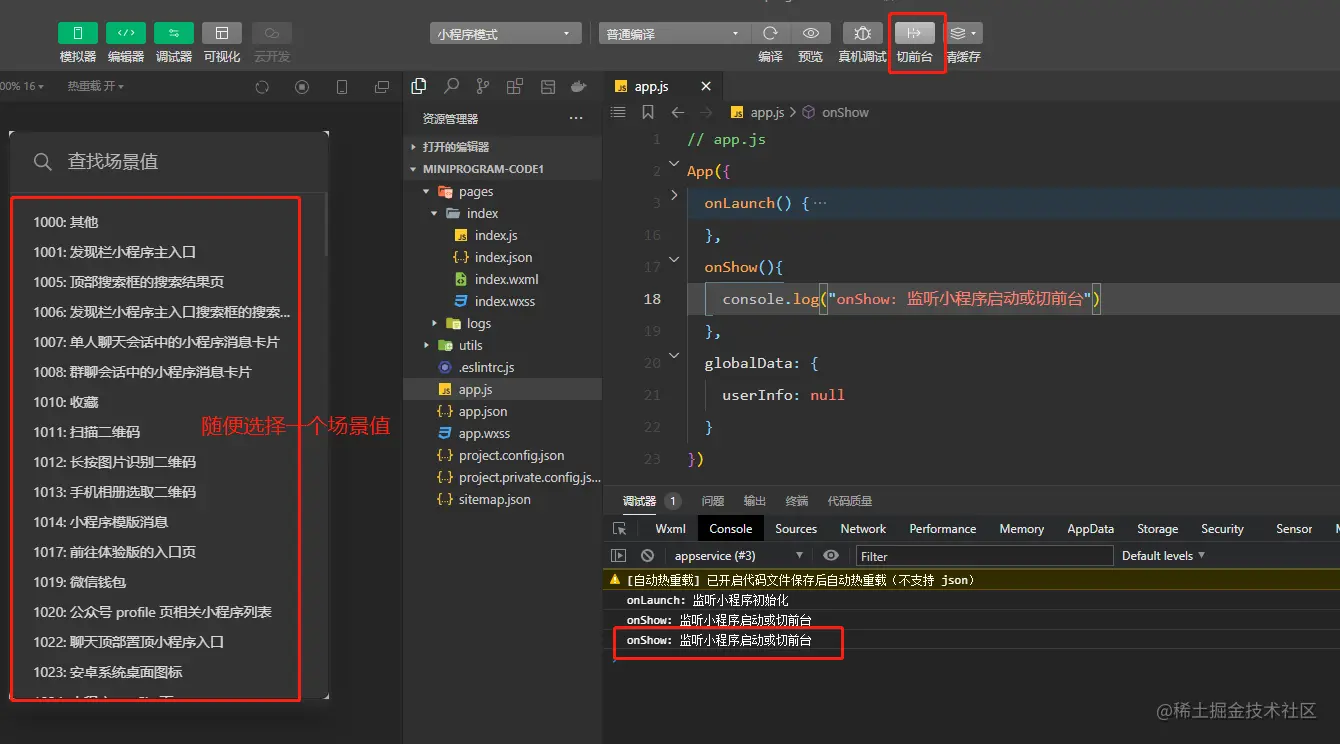Viewport: 1340px width, 744px height.
Task: Click the 真机调试 bug icon
Action: coord(863,34)
